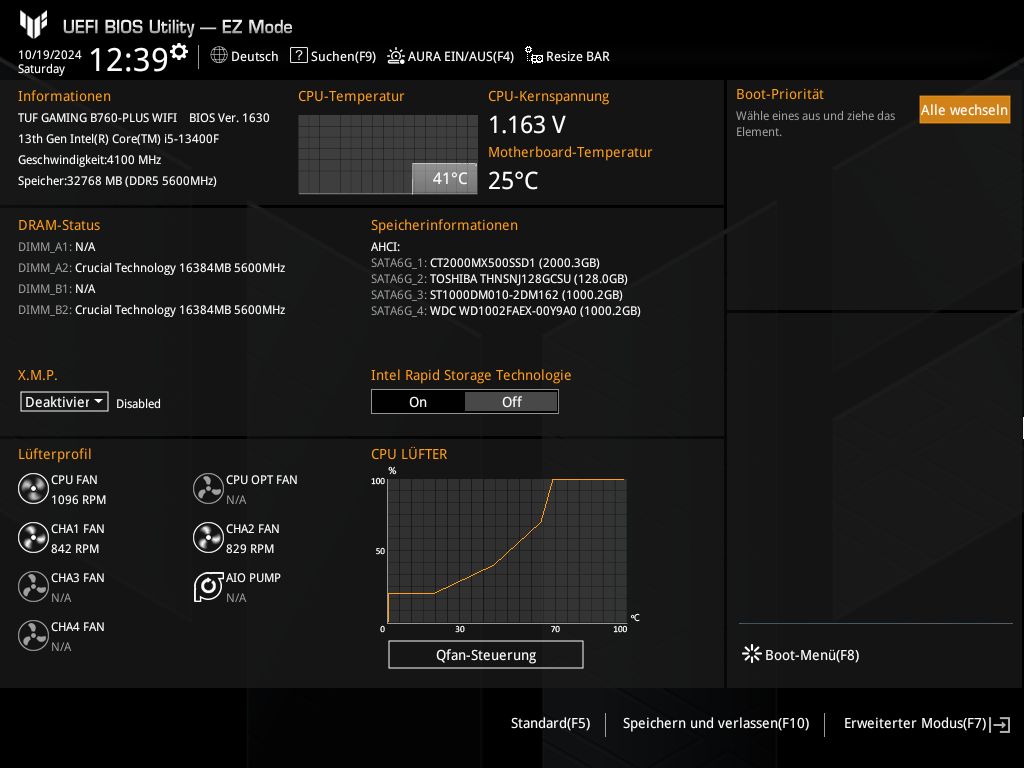
Task: Select SATA6G_1 CT2000MX500SSD1 entry
Action: coord(485,263)
